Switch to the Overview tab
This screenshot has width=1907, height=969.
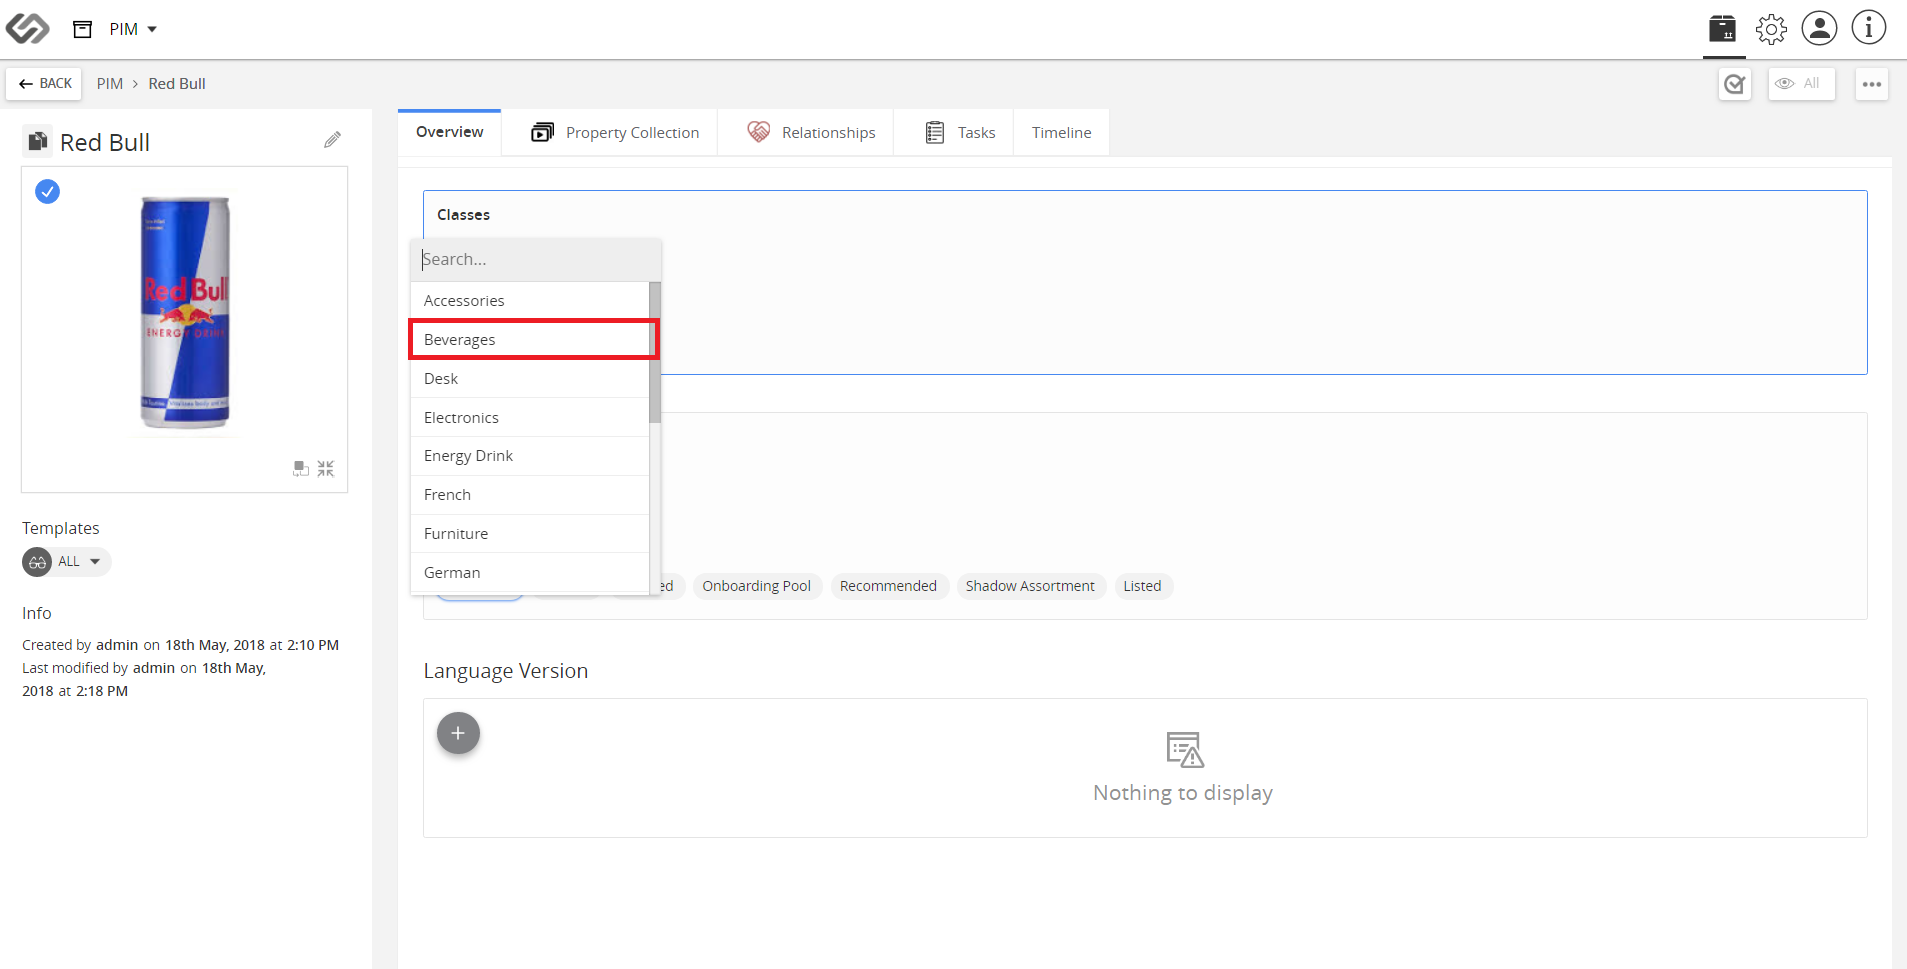pyautogui.click(x=450, y=132)
